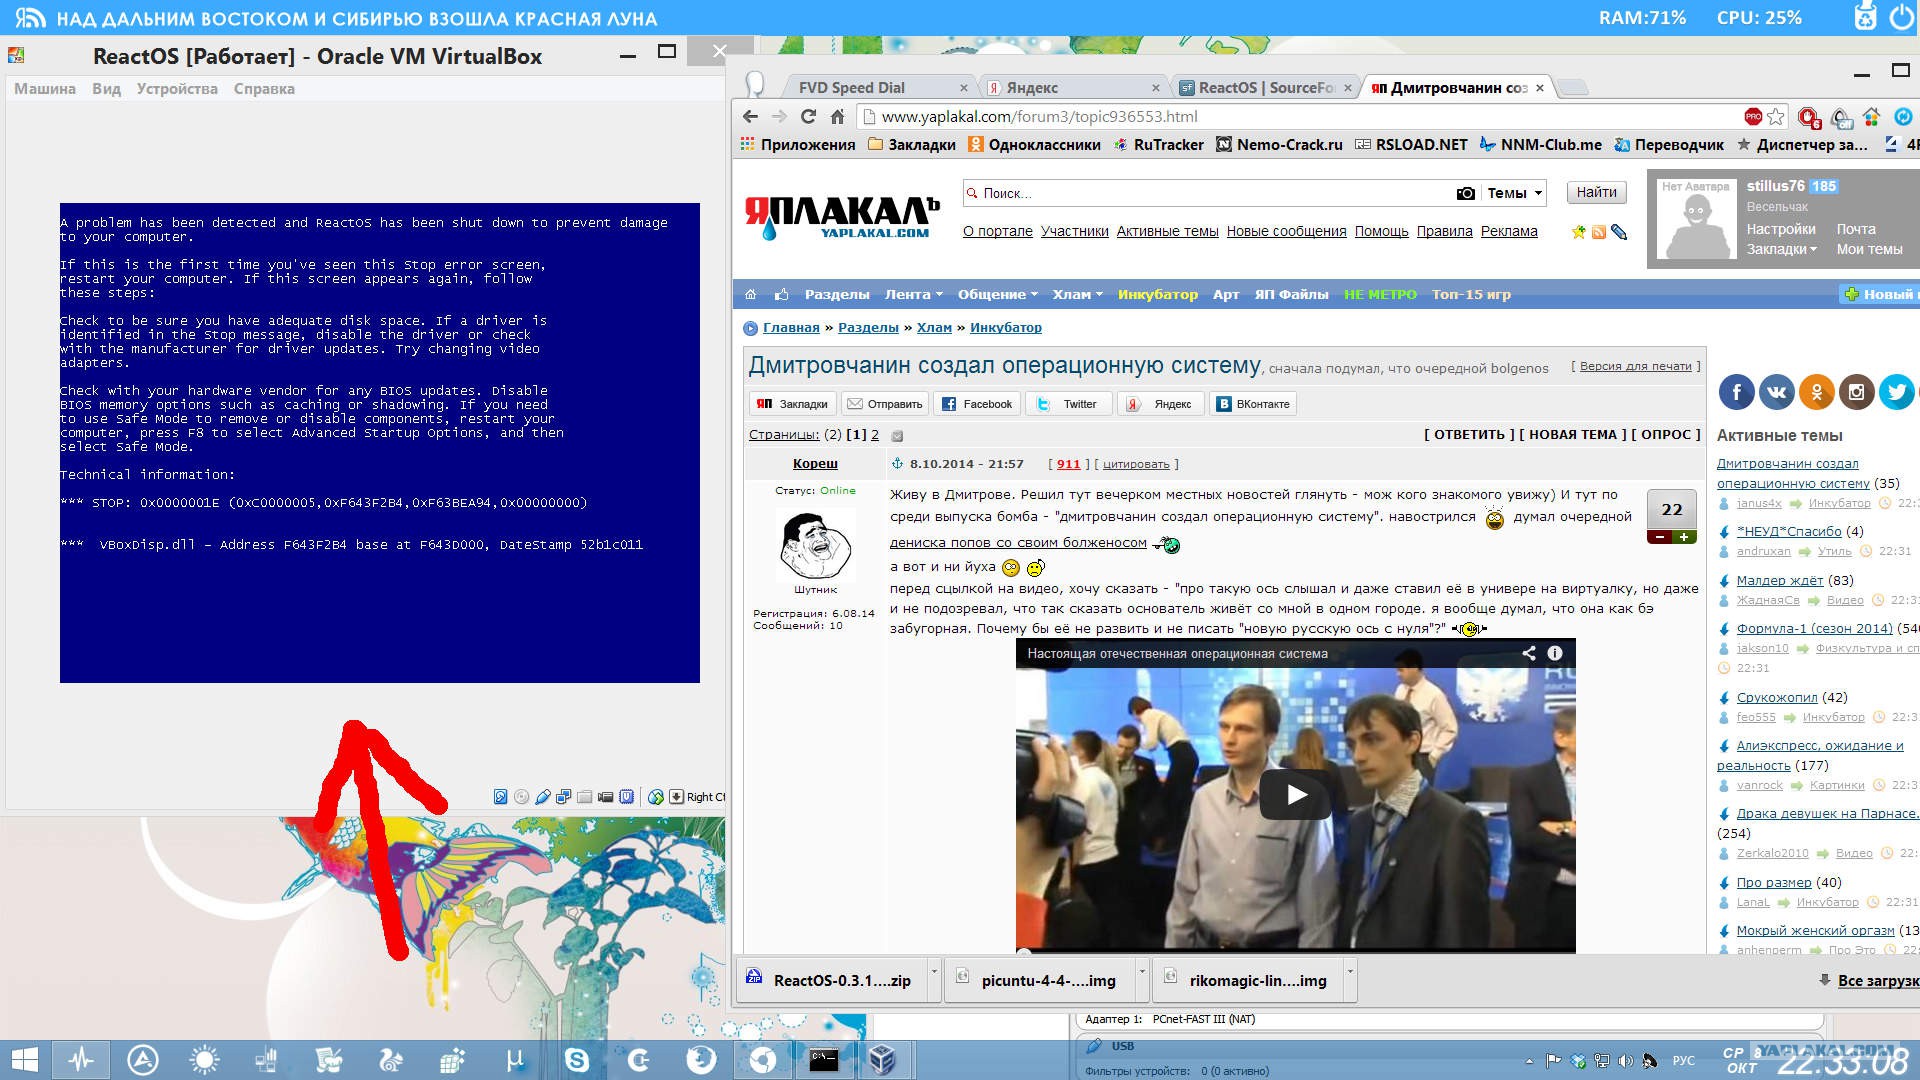Viewport: 1920px width, 1080px height.
Task: Click ОТВЕТИТЬ reply link
Action: tap(1469, 435)
